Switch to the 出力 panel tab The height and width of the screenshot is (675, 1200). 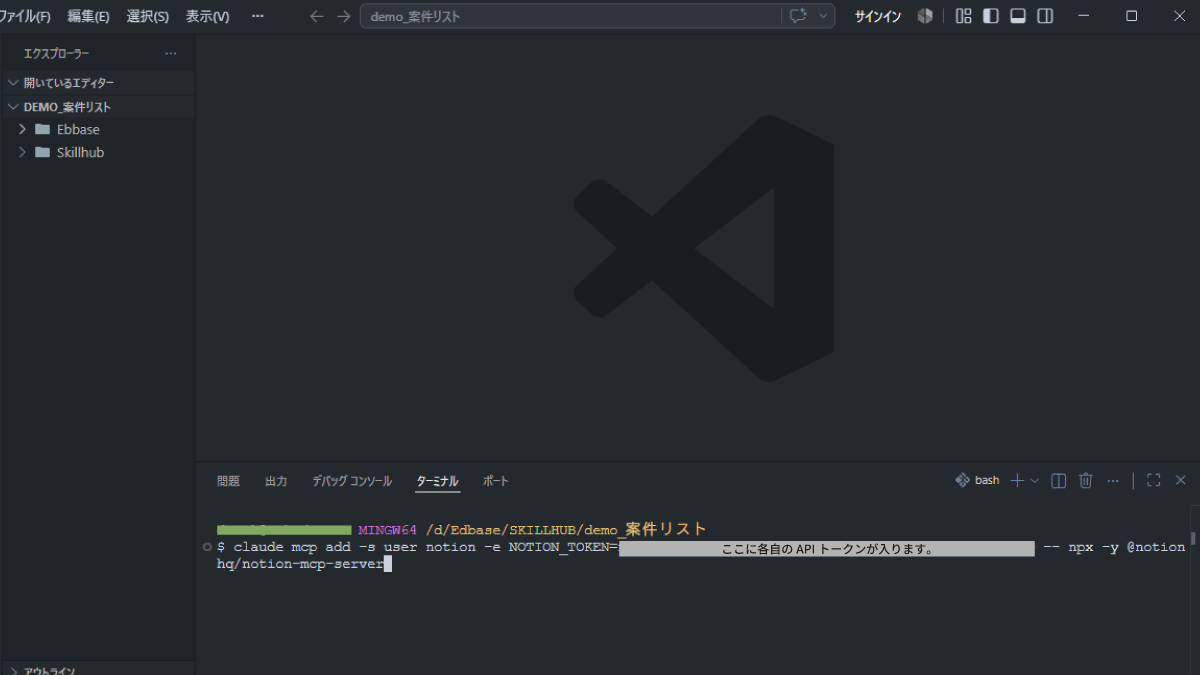276,481
